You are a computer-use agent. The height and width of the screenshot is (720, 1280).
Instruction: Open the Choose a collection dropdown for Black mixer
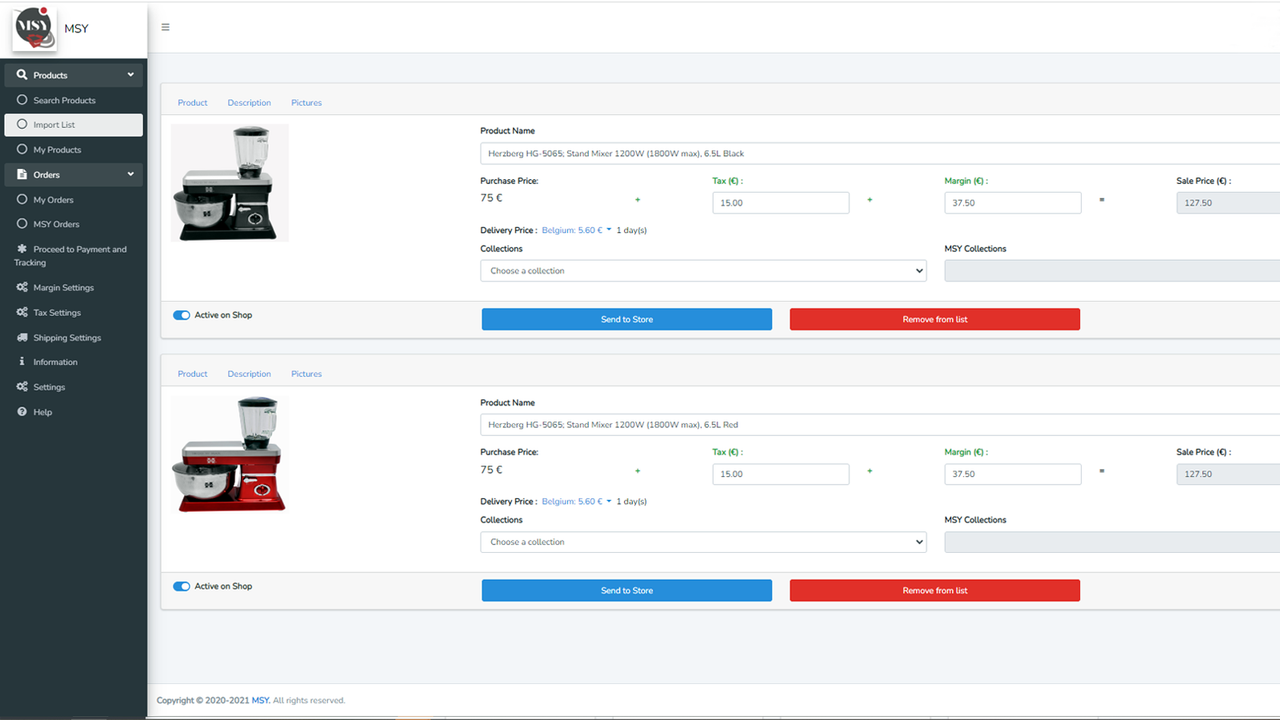pos(703,270)
